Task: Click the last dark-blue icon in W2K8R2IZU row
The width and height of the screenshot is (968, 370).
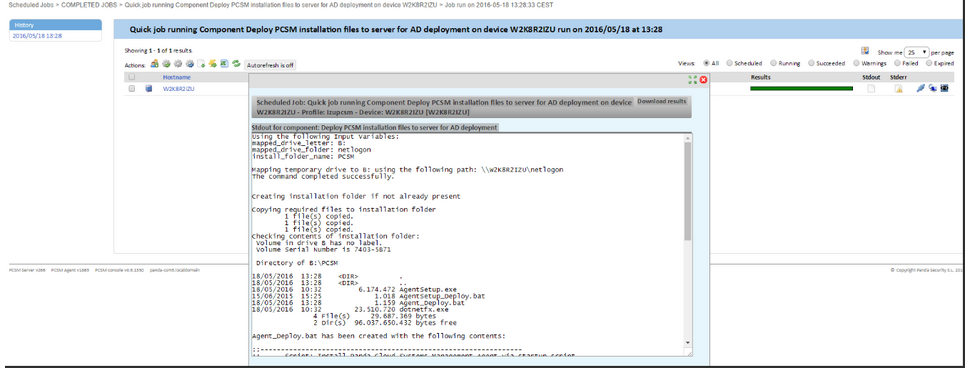Action: click(x=944, y=89)
